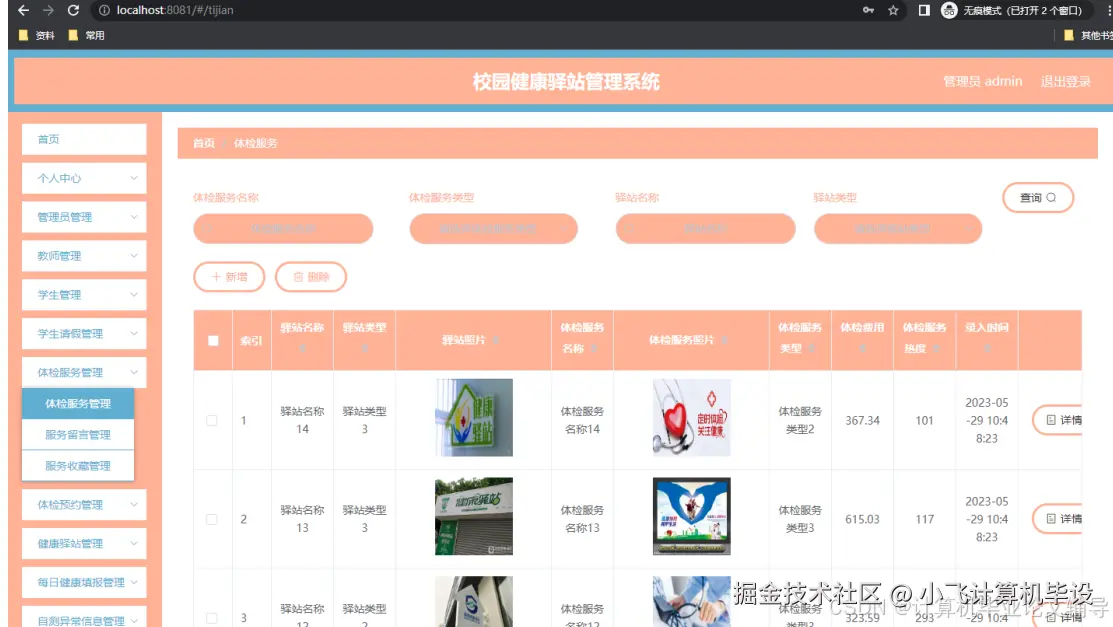The width and height of the screenshot is (1113, 627).
Task: Toggle the select-all checkbox in table header
Action: pyautogui.click(x=211, y=341)
